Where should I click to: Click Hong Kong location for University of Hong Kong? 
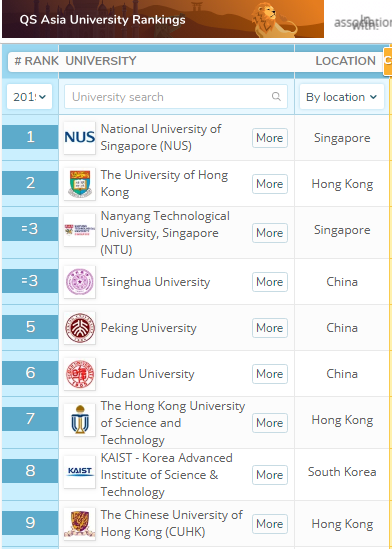[342, 184]
